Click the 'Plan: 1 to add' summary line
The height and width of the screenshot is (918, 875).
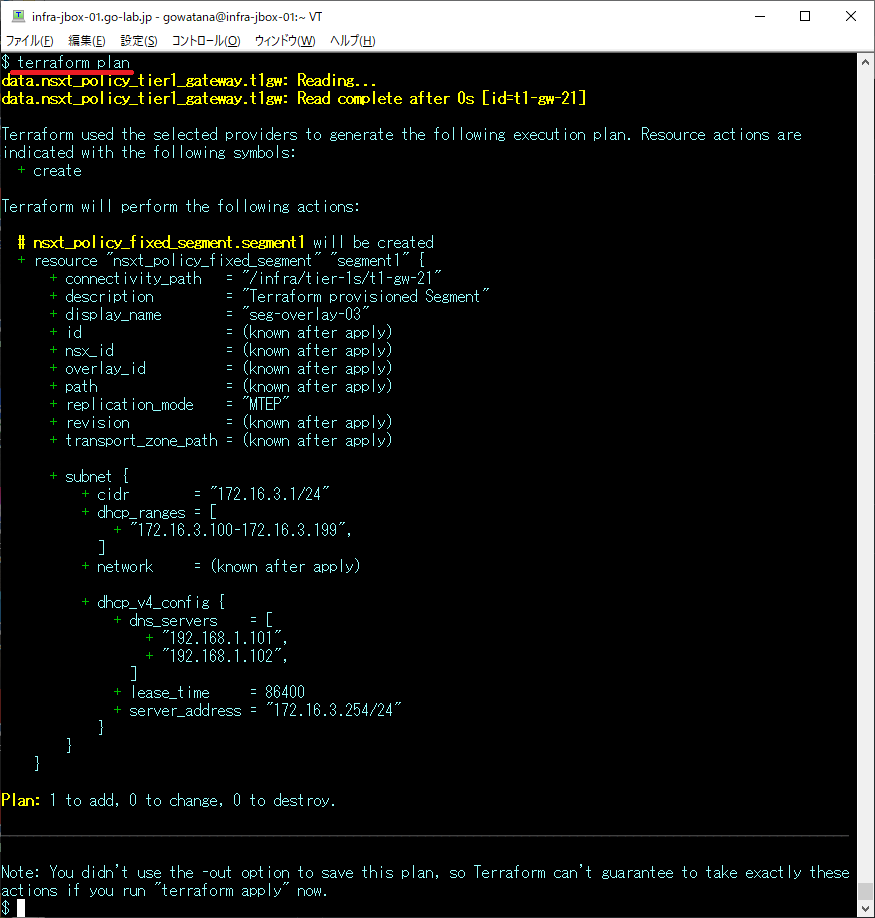click(169, 800)
